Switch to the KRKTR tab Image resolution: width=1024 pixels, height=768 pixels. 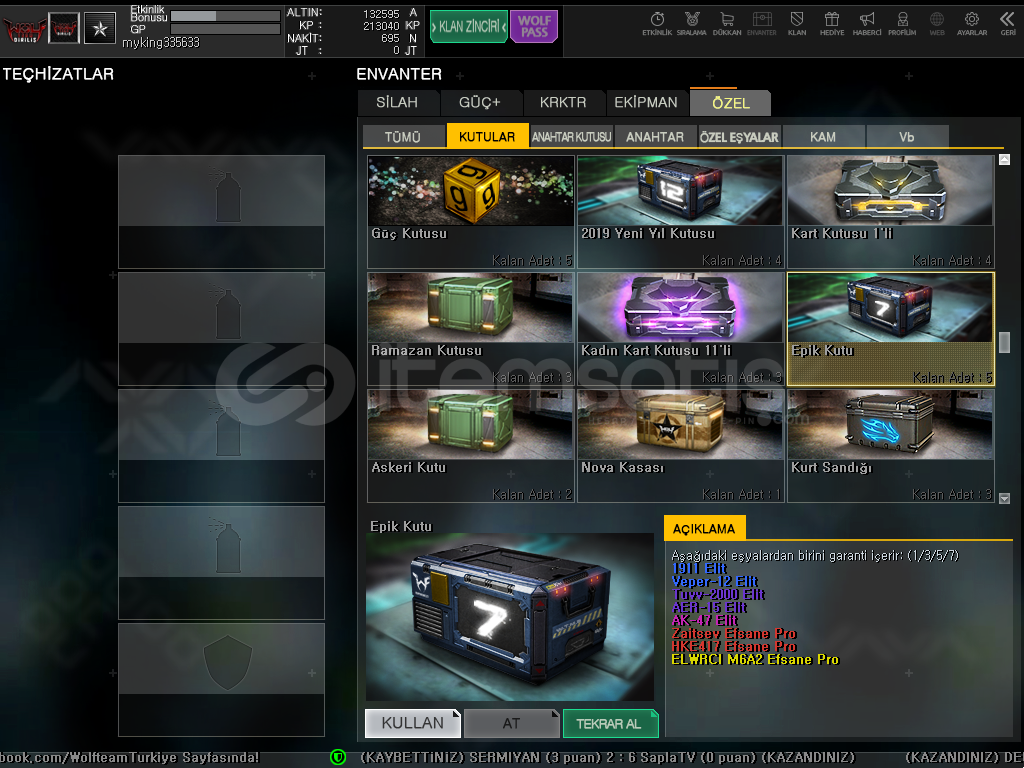[x=563, y=103]
